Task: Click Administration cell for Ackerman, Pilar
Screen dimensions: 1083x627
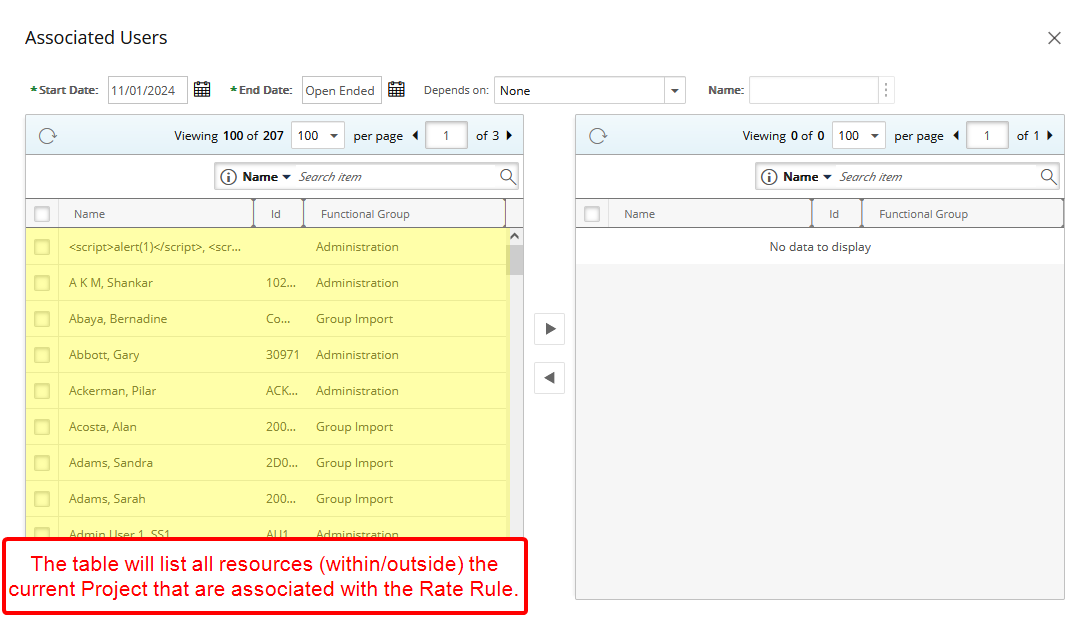Action: pos(357,391)
